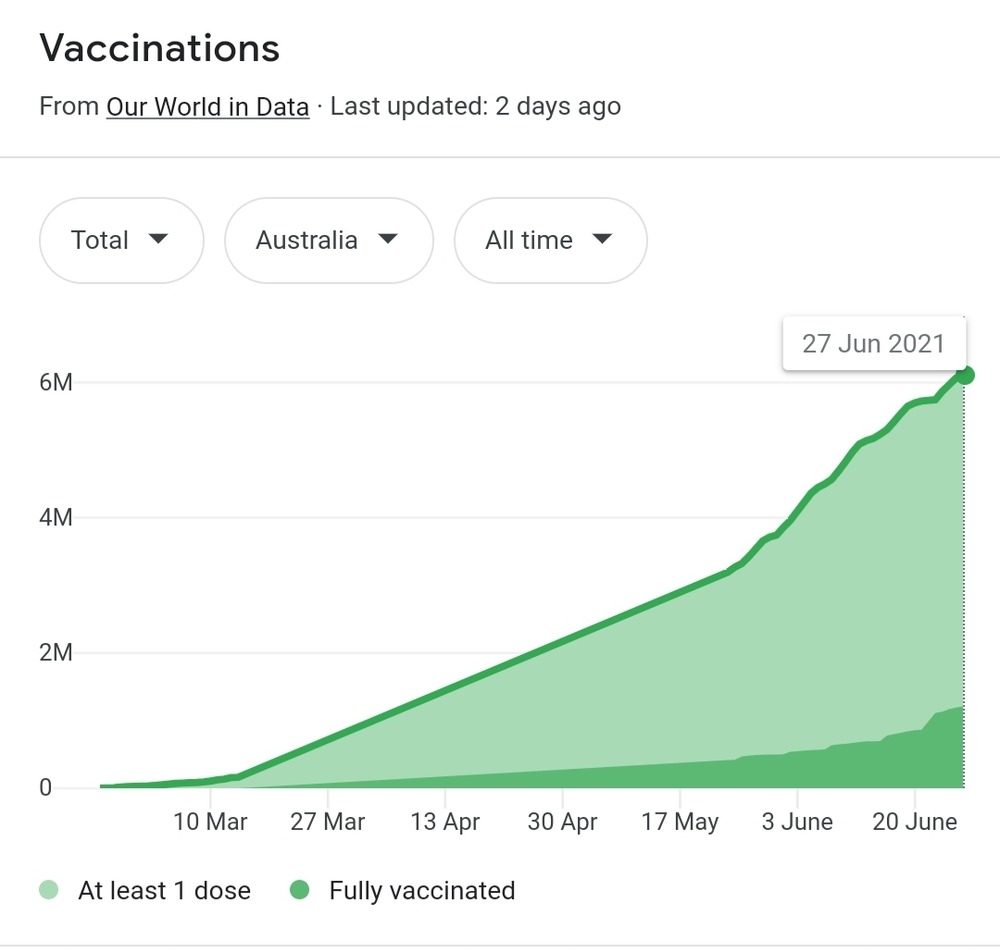Click the 3 June axis date label
The height and width of the screenshot is (952, 1000).
798,822
